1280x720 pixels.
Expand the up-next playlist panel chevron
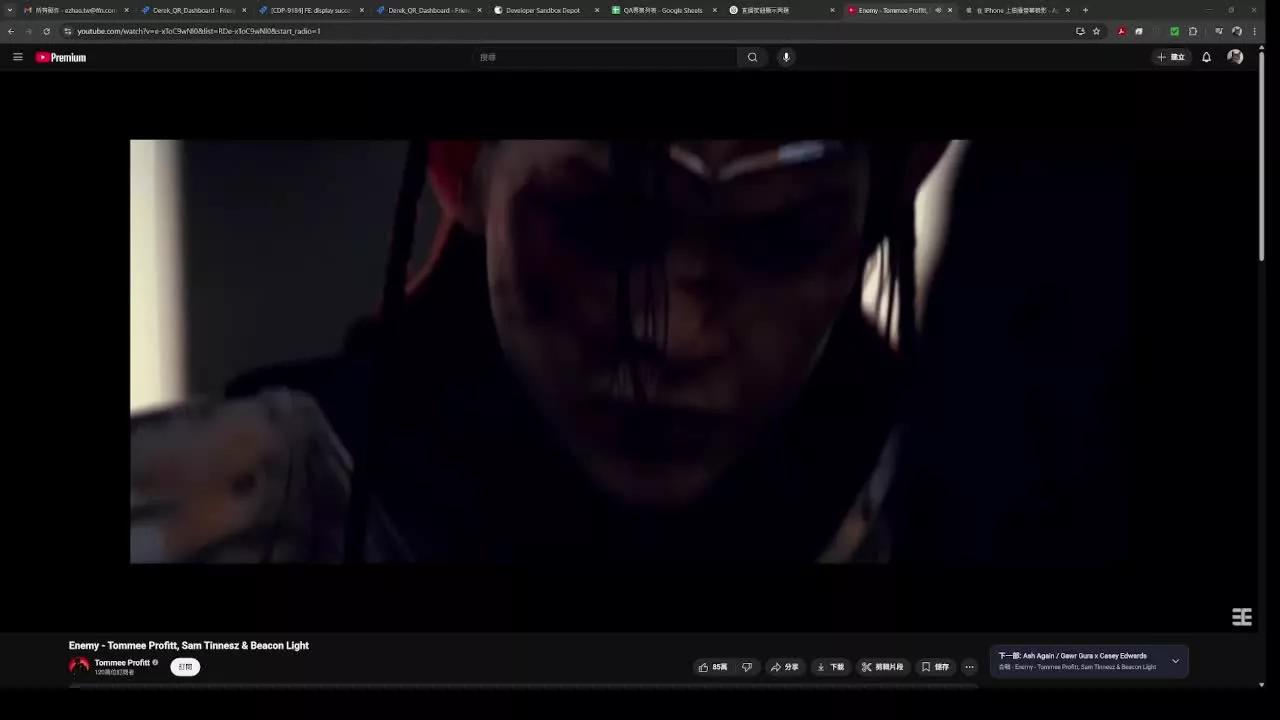pyautogui.click(x=1175, y=661)
